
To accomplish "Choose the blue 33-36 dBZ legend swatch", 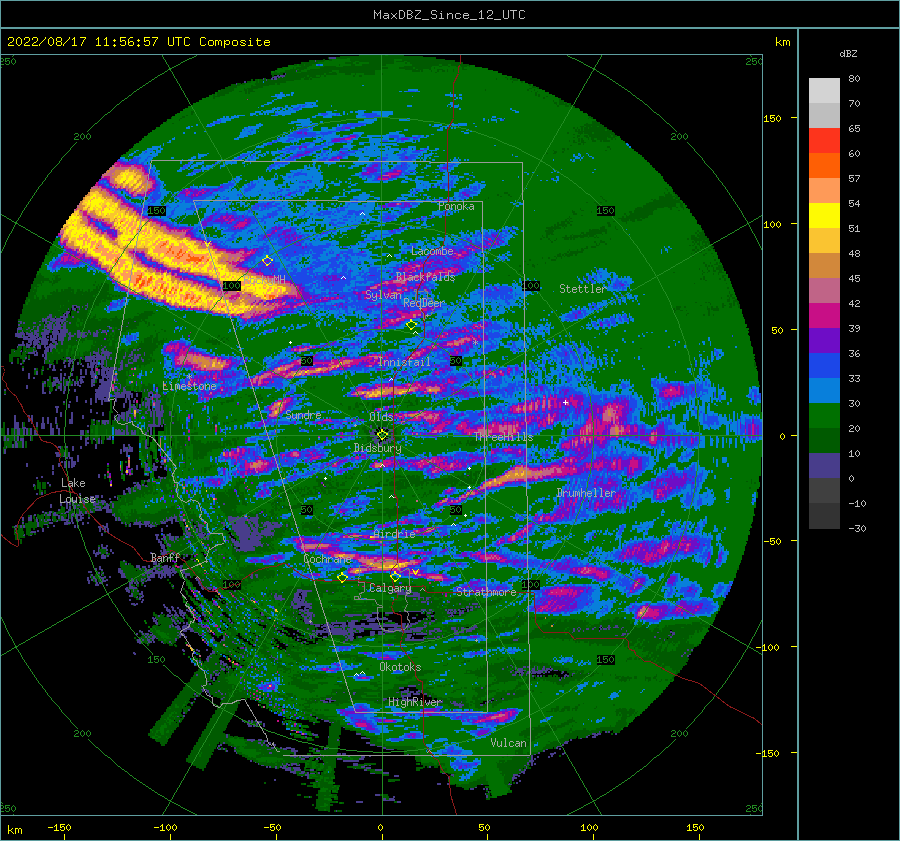I will tap(824, 366).
